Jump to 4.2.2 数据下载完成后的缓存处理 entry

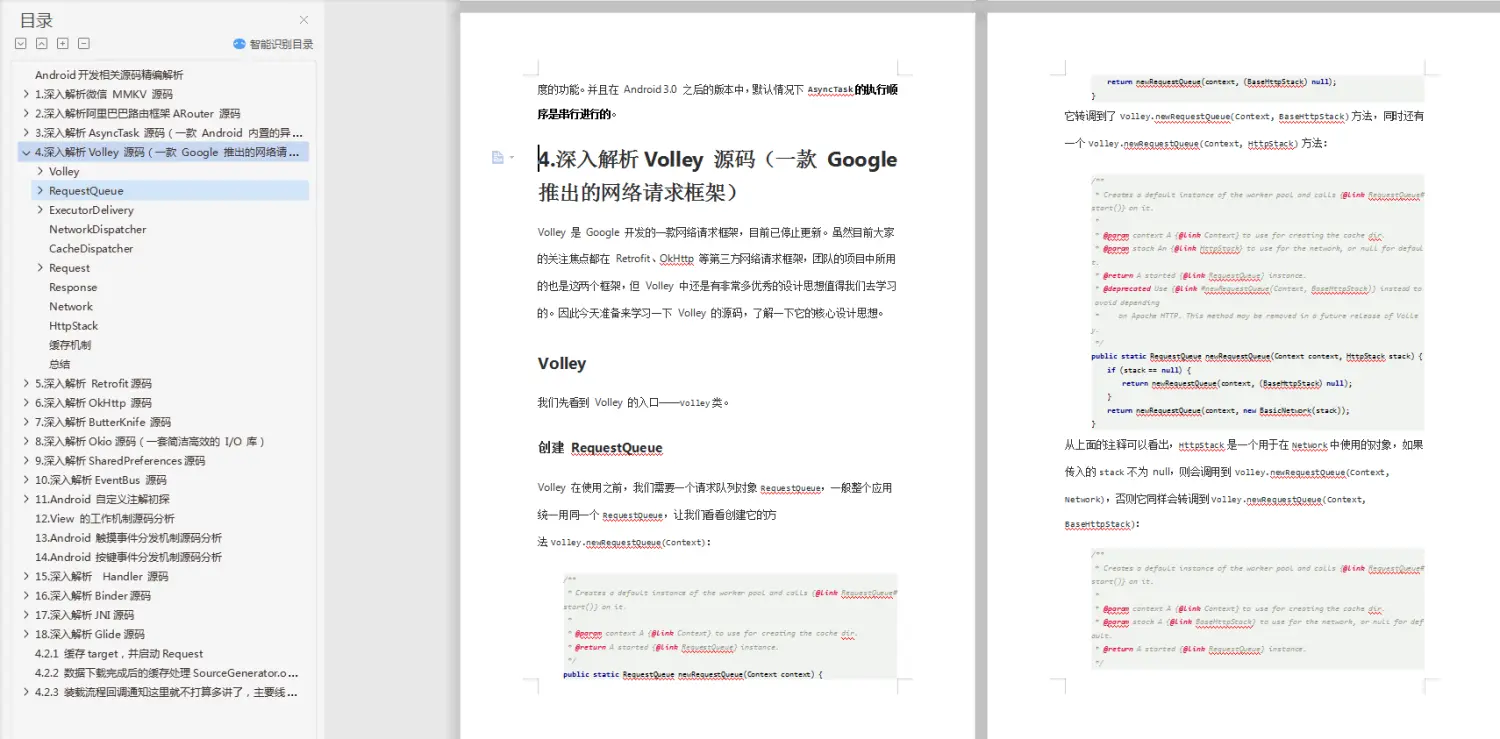pyautogui.click(x=167, y=673)
